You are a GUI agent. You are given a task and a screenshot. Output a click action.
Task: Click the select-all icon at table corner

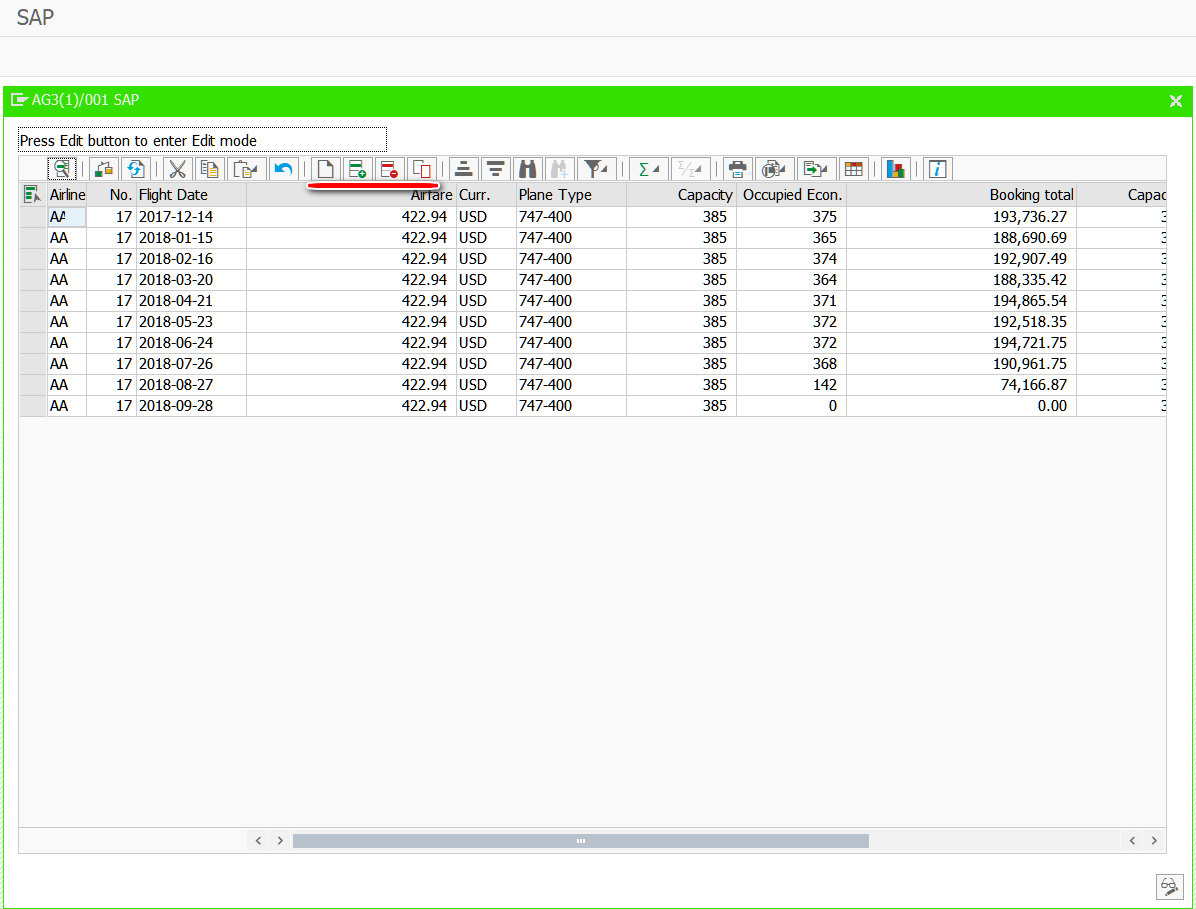click(32, 195)
